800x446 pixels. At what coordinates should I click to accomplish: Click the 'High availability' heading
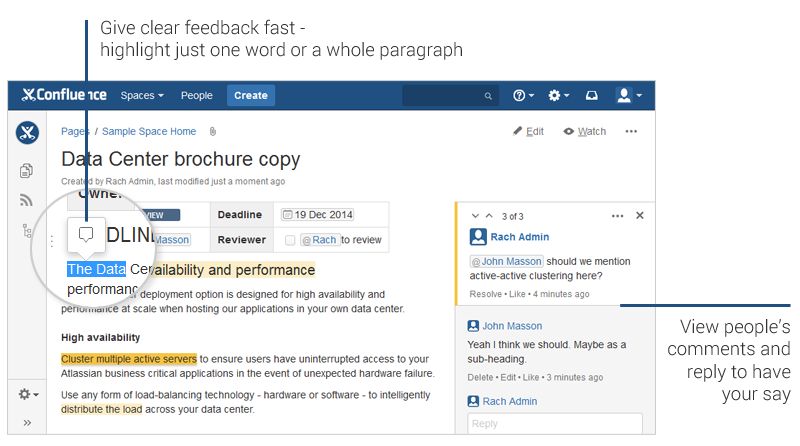point(101,337)
